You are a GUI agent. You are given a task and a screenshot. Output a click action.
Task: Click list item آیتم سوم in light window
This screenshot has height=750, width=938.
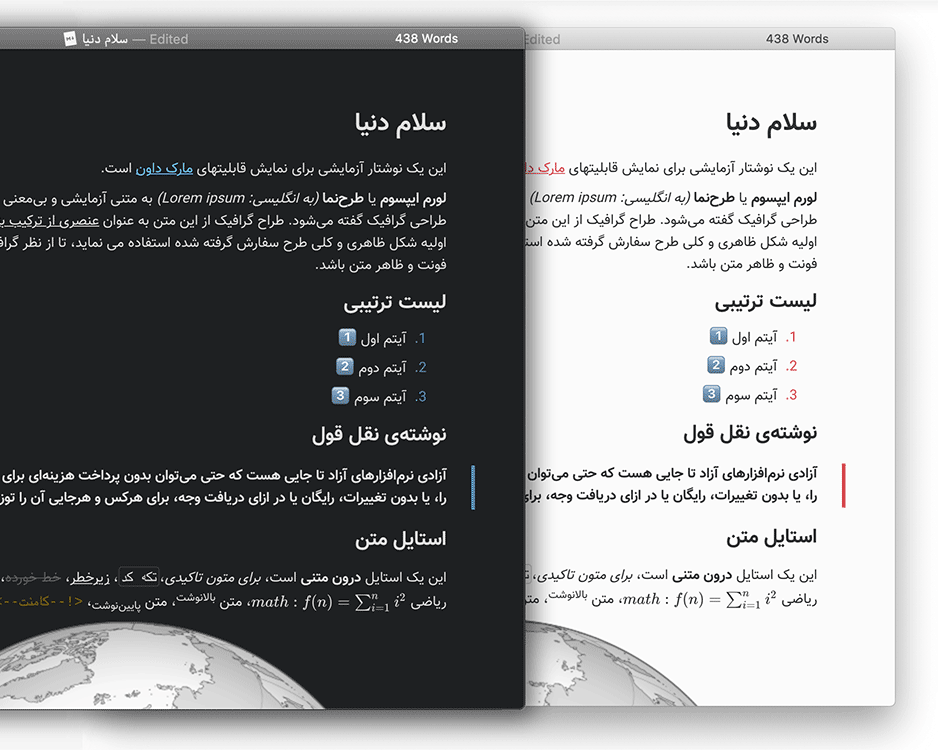point(751,395)
